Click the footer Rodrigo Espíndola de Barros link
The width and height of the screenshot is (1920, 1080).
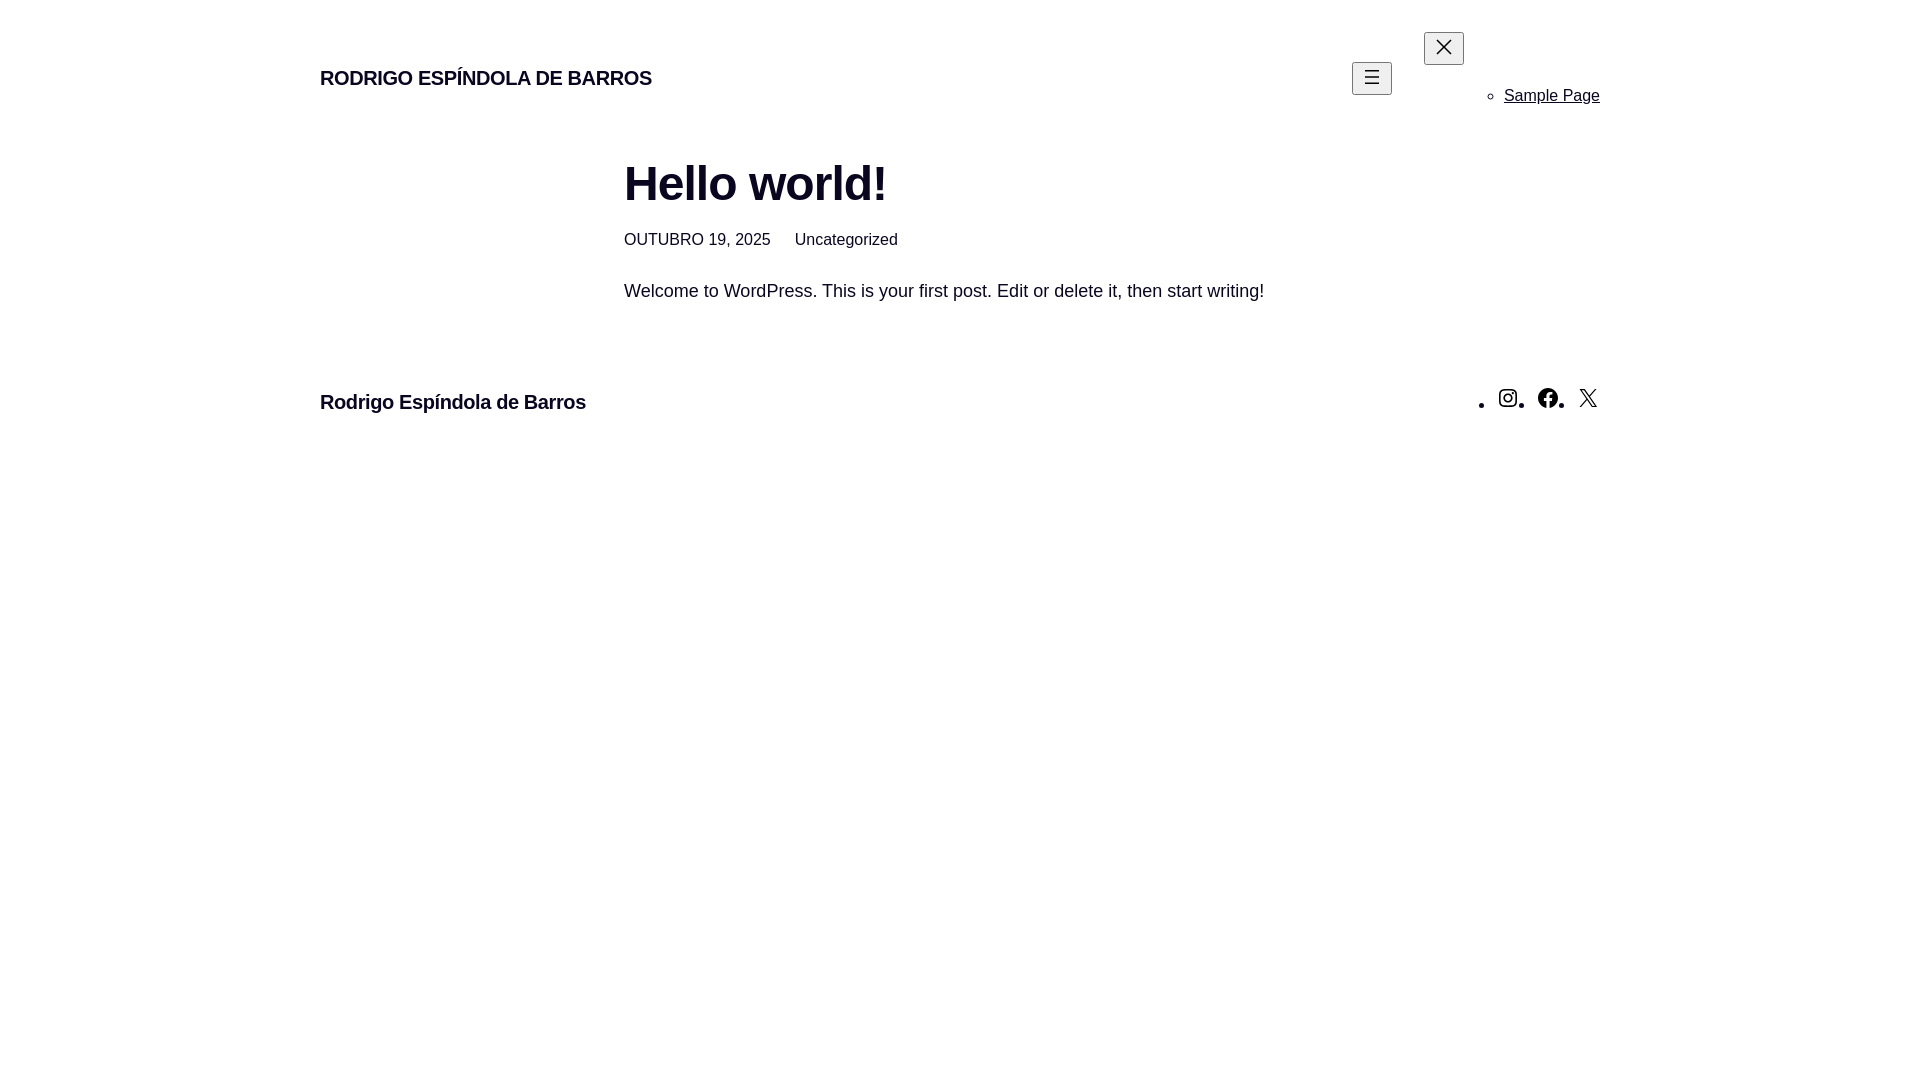(452, 402)
